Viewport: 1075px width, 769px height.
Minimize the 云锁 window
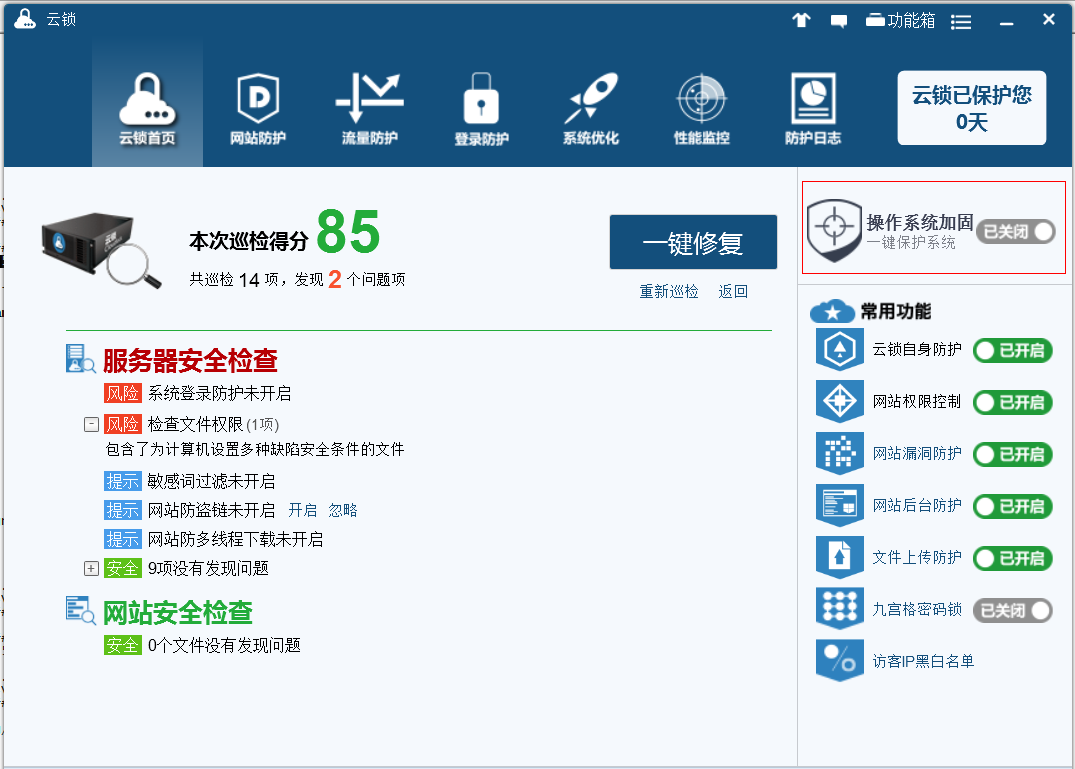point(1006,23)
